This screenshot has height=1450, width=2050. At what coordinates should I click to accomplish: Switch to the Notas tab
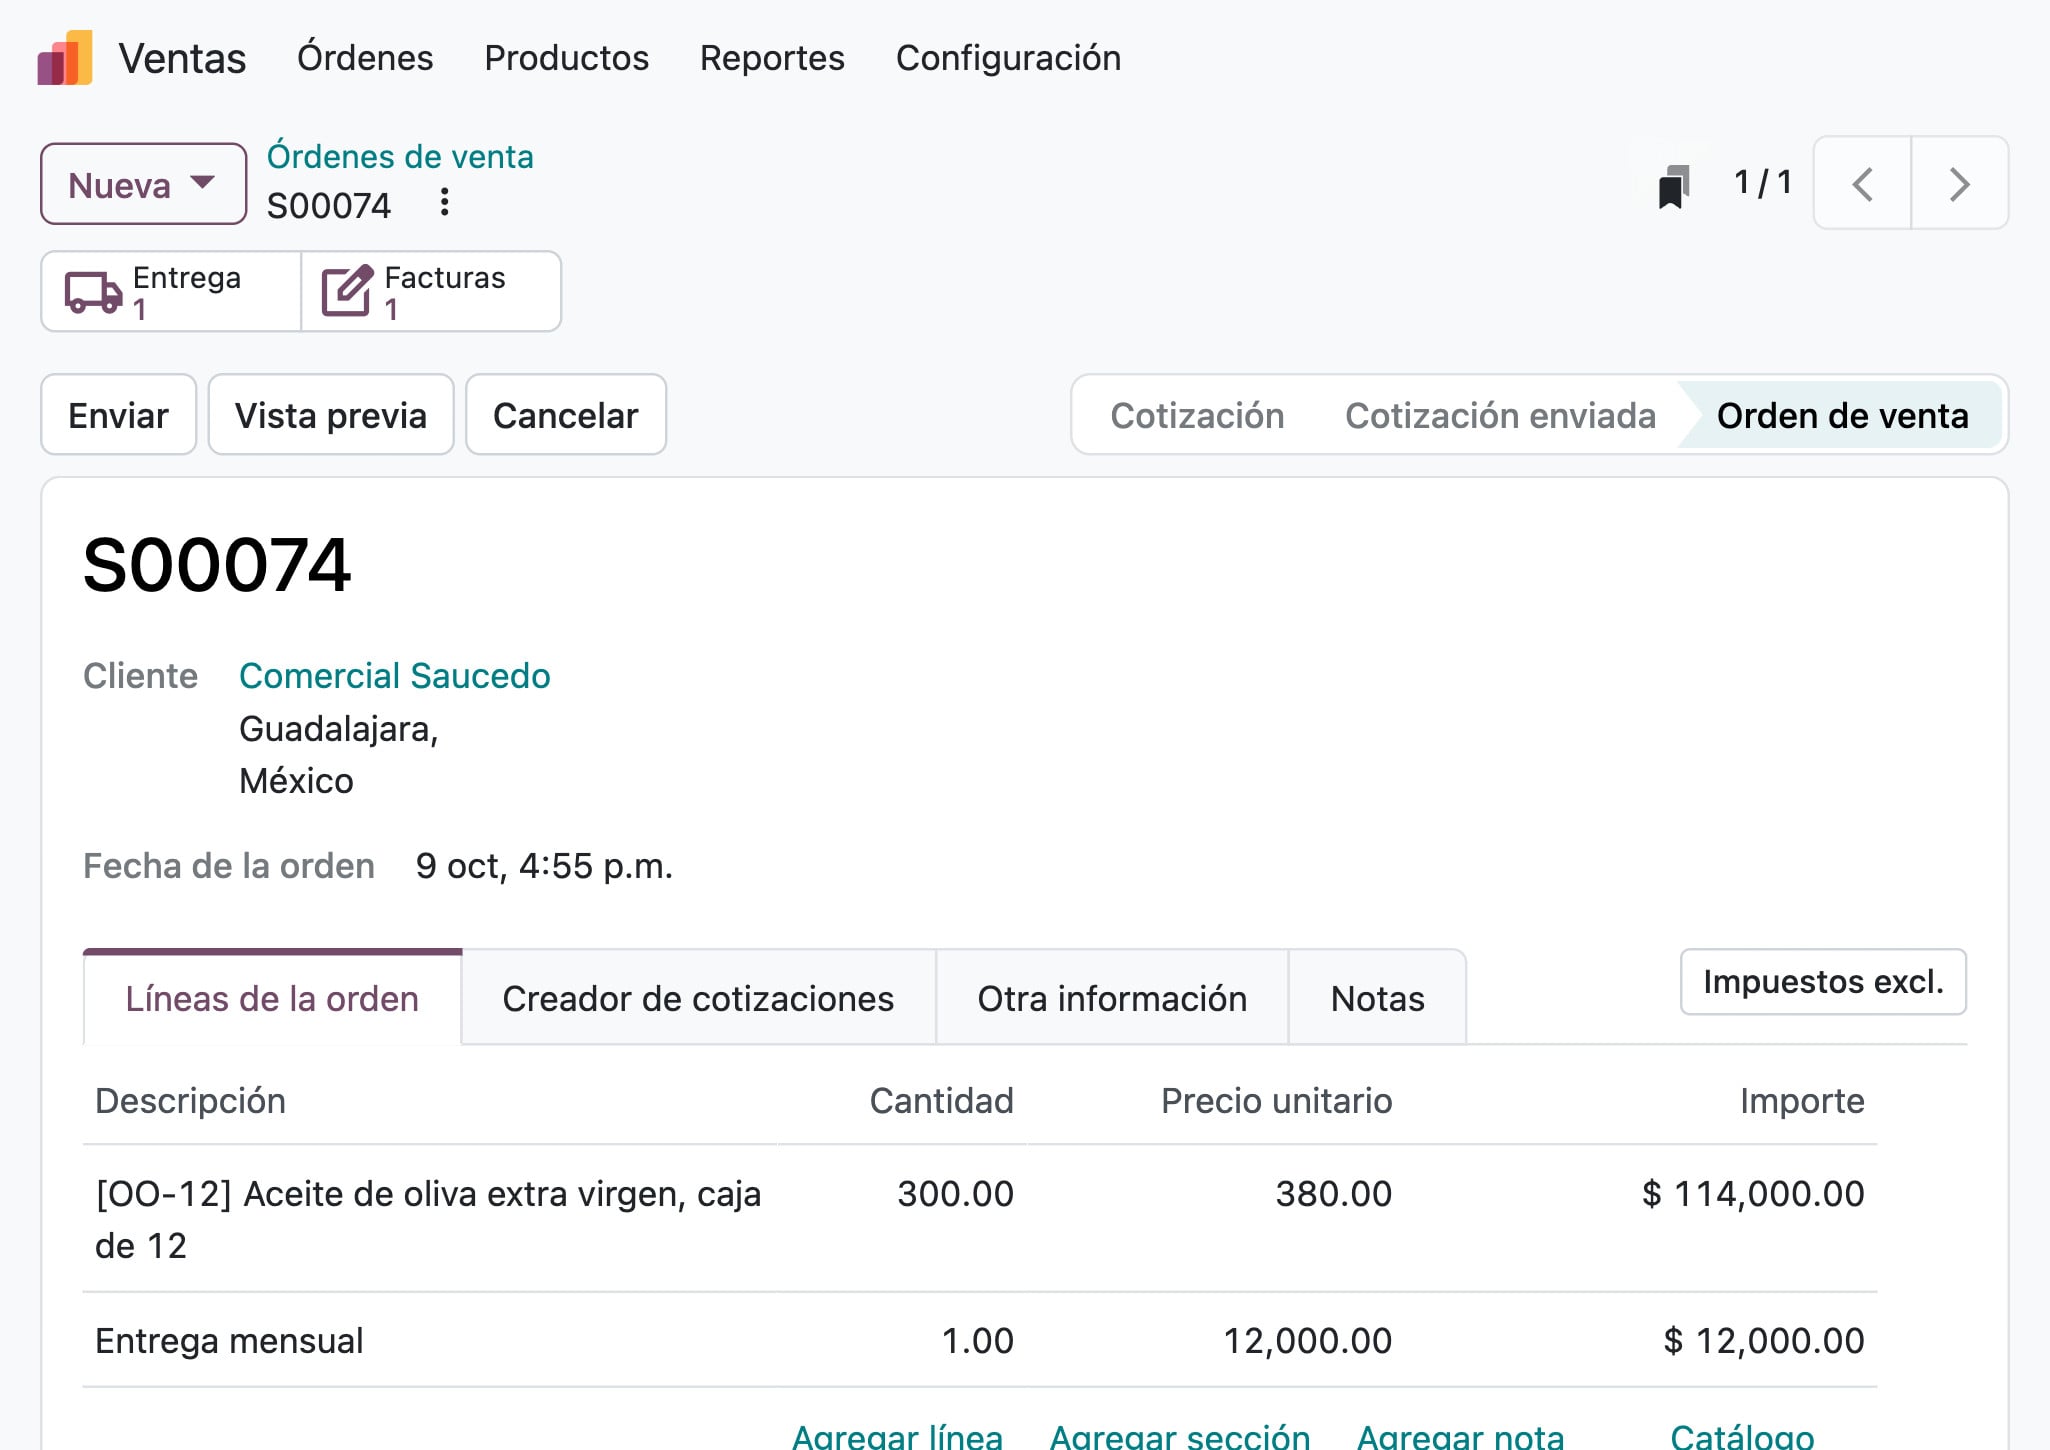coord(1377,998)
